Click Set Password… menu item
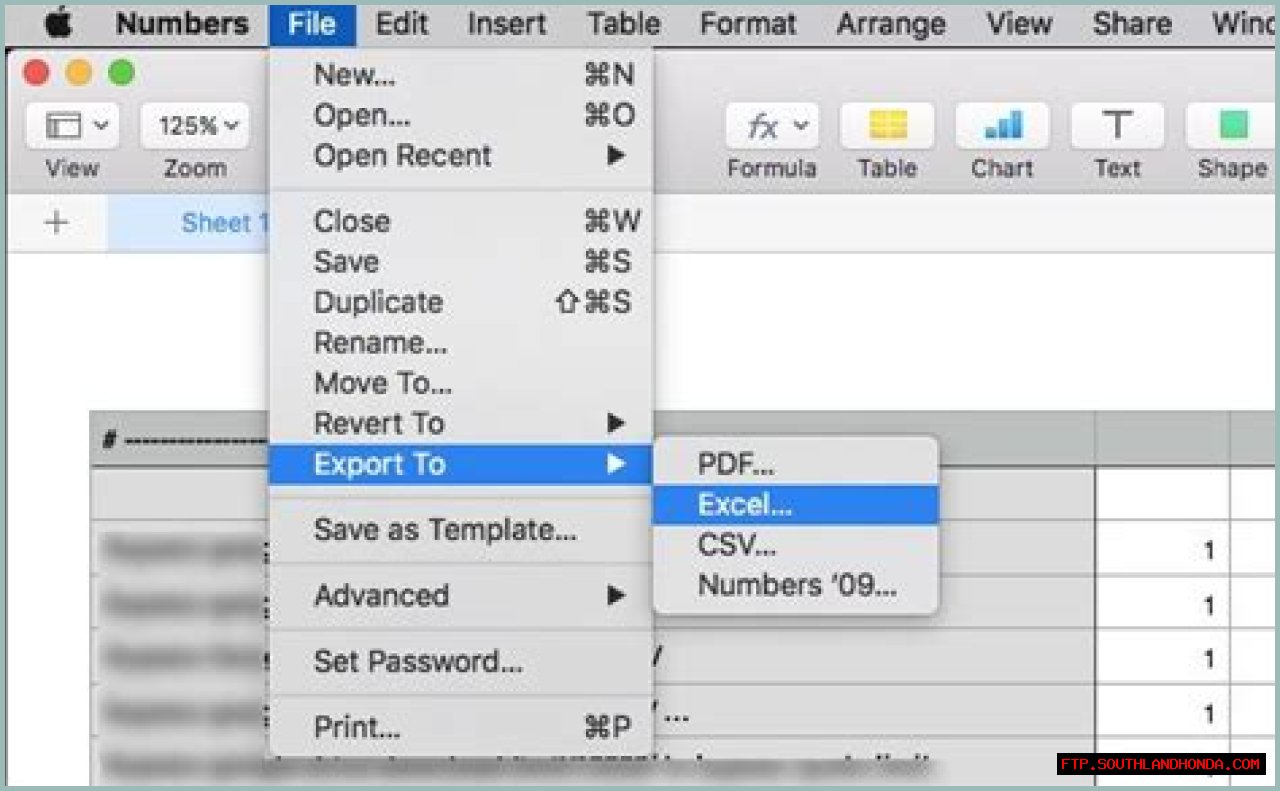The height and width of the screenshot is (791, 1280). (418, 661)
